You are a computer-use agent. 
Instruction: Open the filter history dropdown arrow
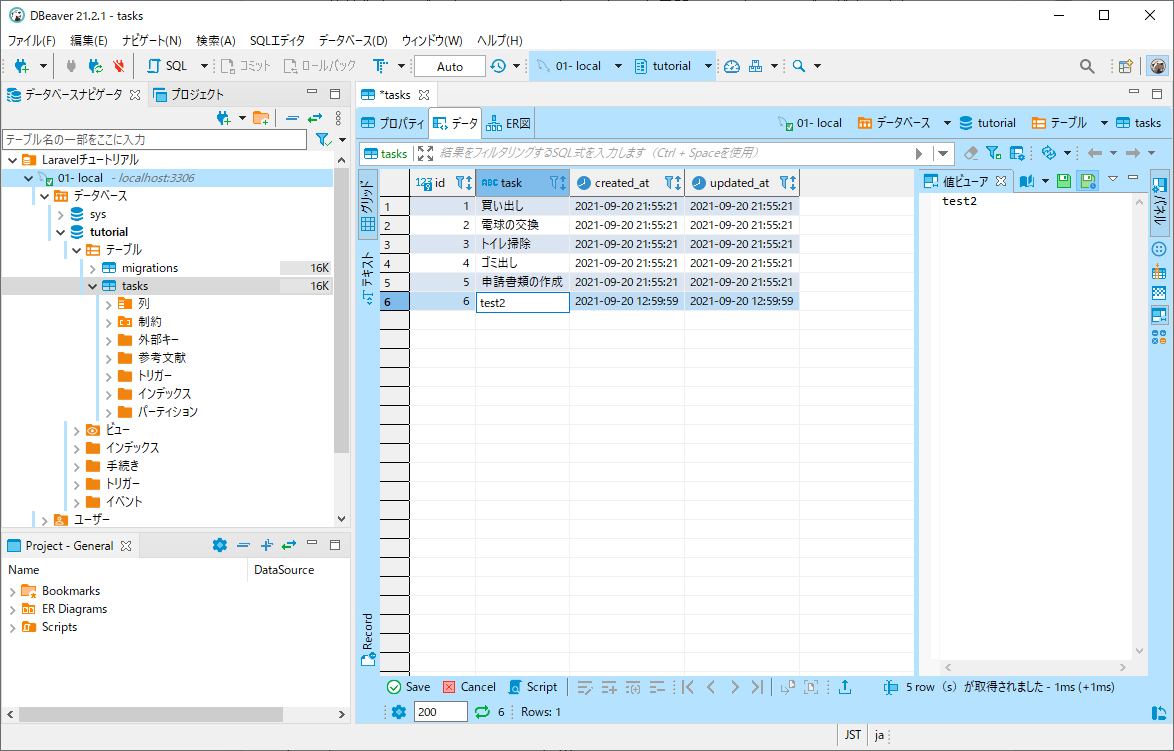pyautogui.click(x=943, y=153)
